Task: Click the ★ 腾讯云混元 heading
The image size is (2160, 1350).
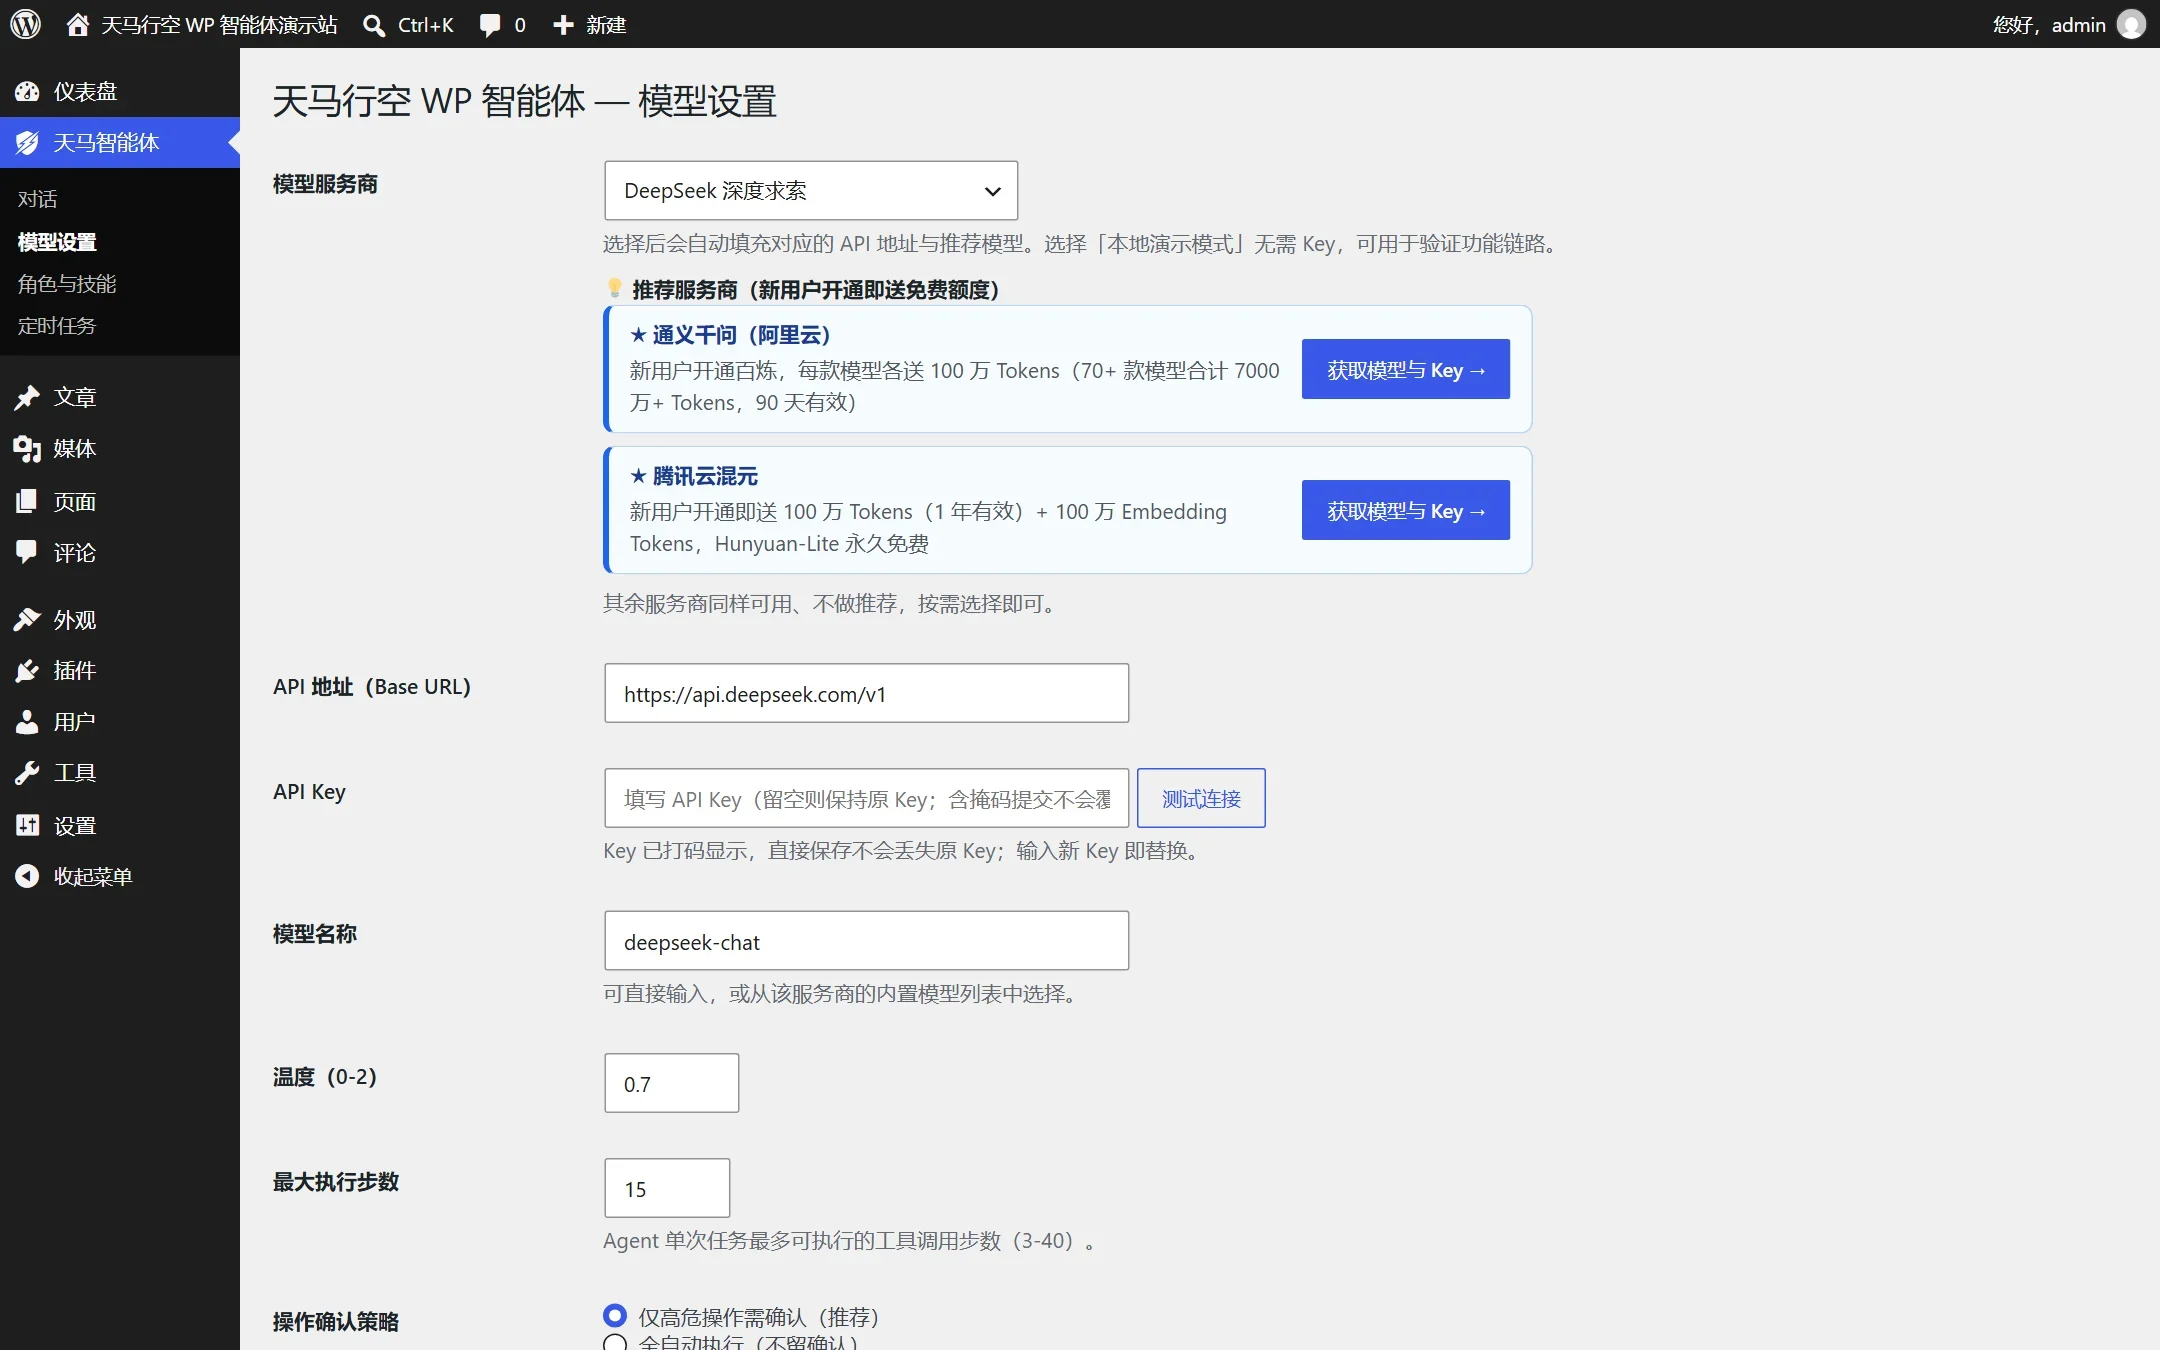Action: [x=694, y=476]
